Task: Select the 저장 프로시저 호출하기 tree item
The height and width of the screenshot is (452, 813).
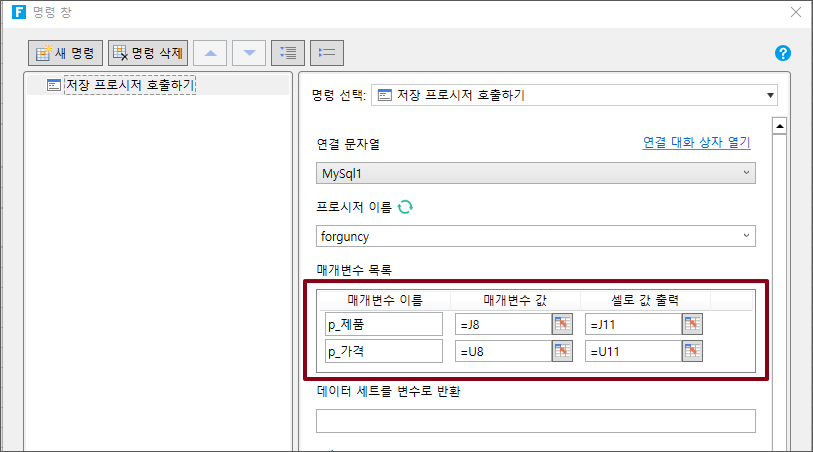Action: tap(129, 86)
